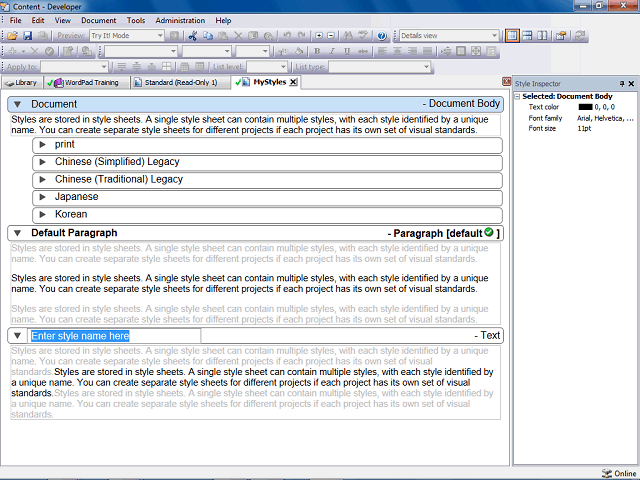Click the Font size 11pt value

[584, 129]
